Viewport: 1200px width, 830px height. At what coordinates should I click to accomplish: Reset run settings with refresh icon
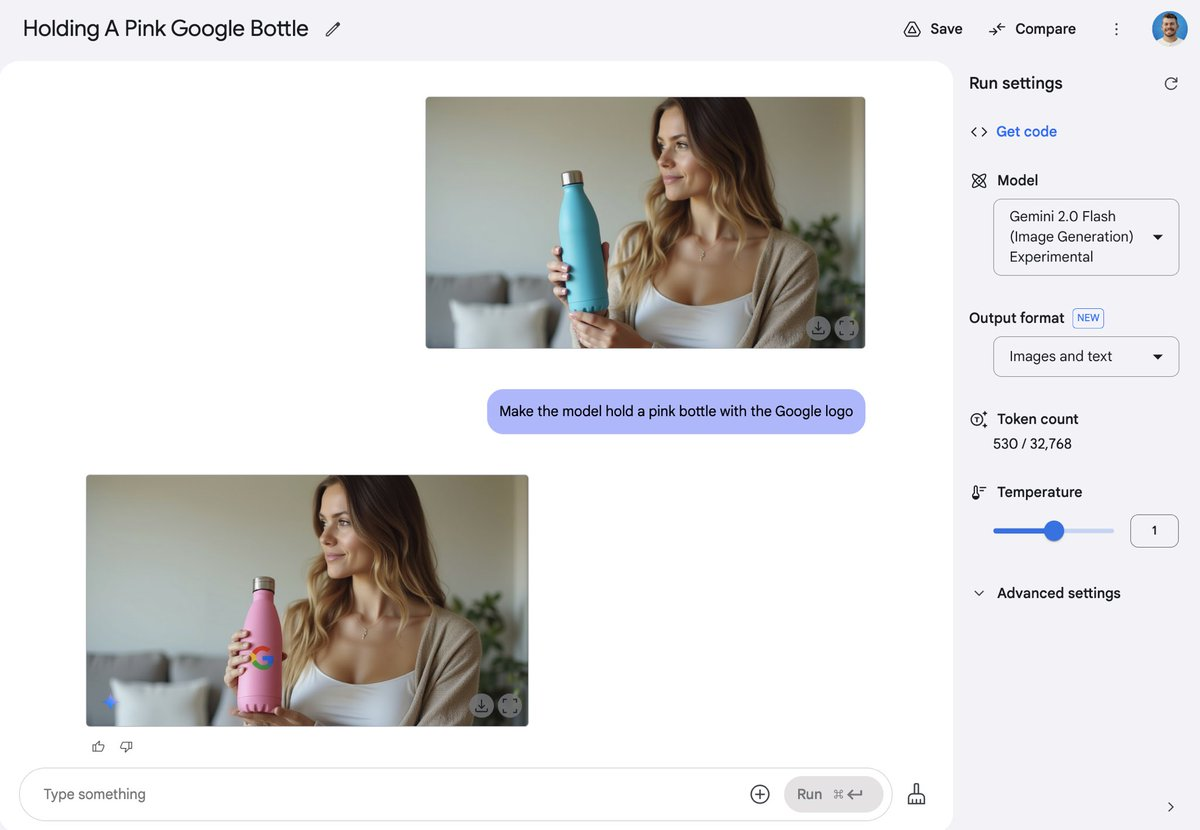point(1171,84)
